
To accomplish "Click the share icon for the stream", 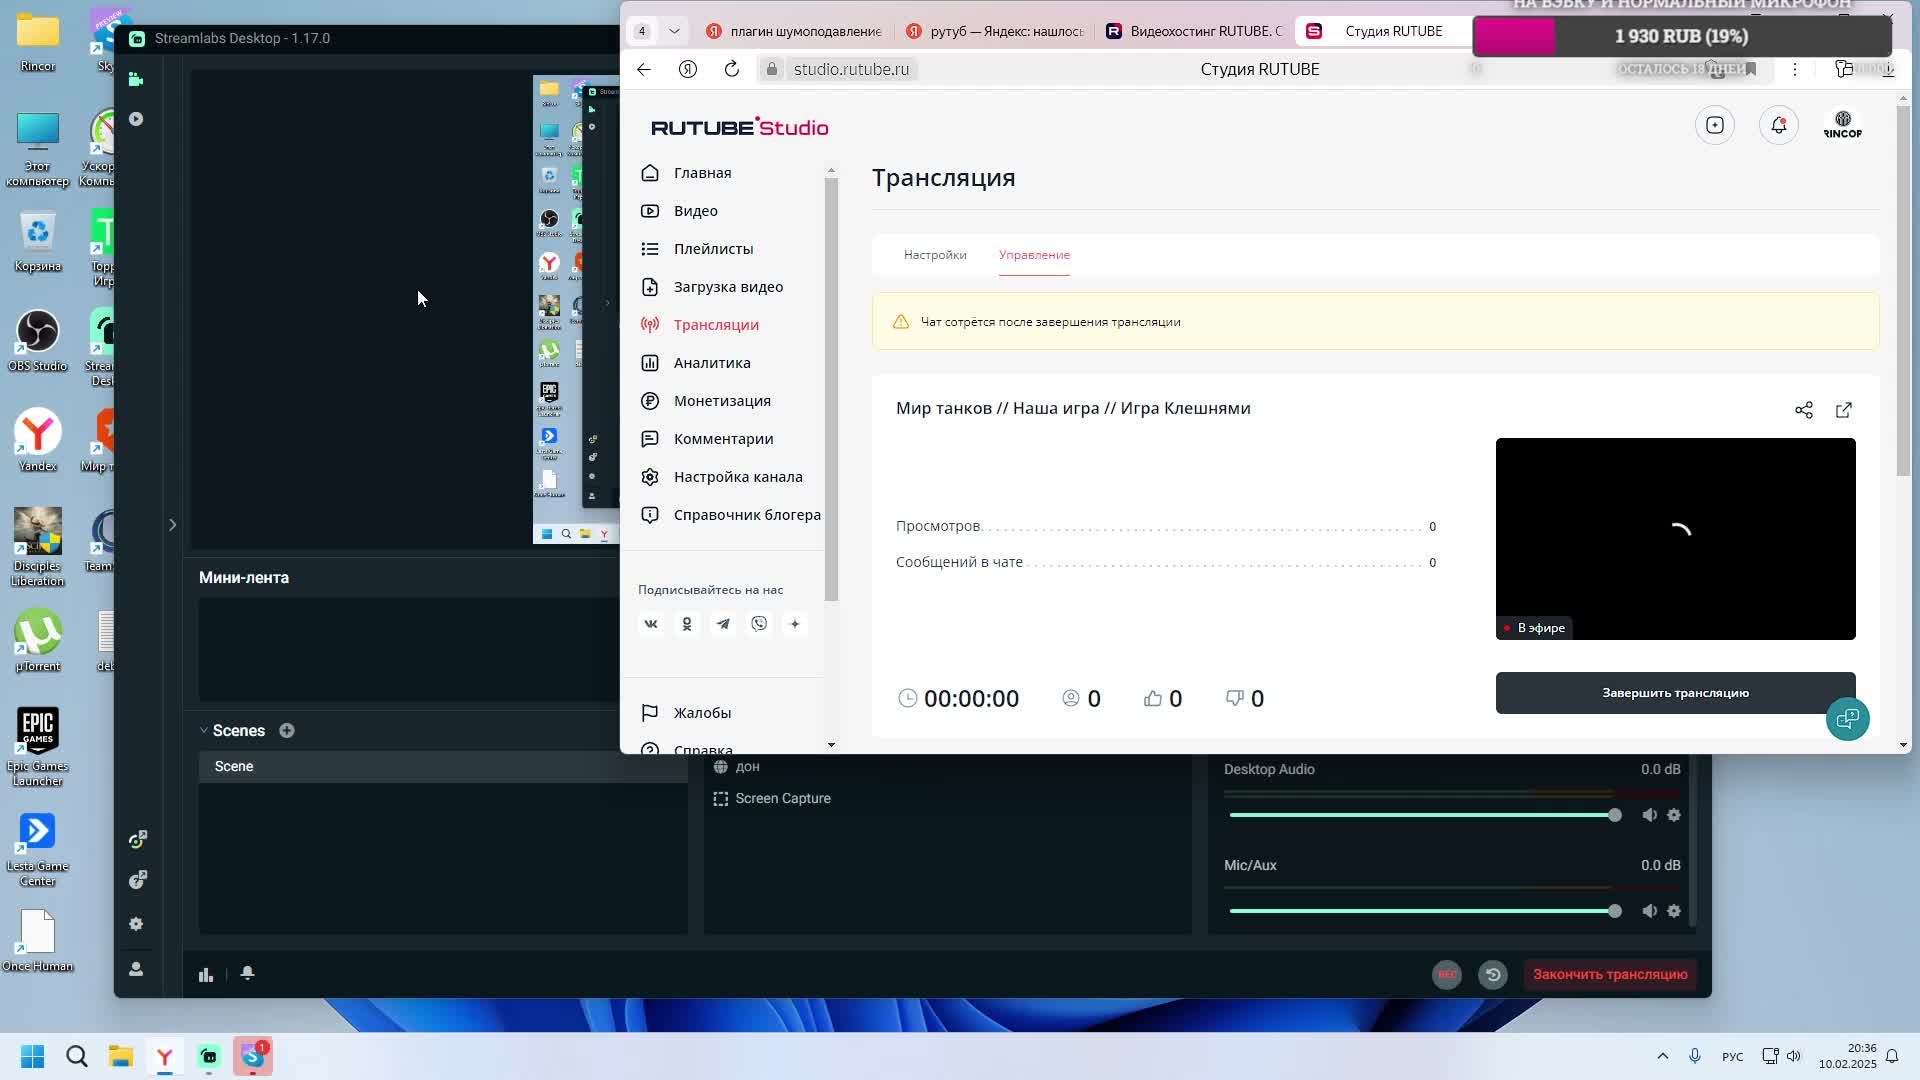I will coord(1803,410).
